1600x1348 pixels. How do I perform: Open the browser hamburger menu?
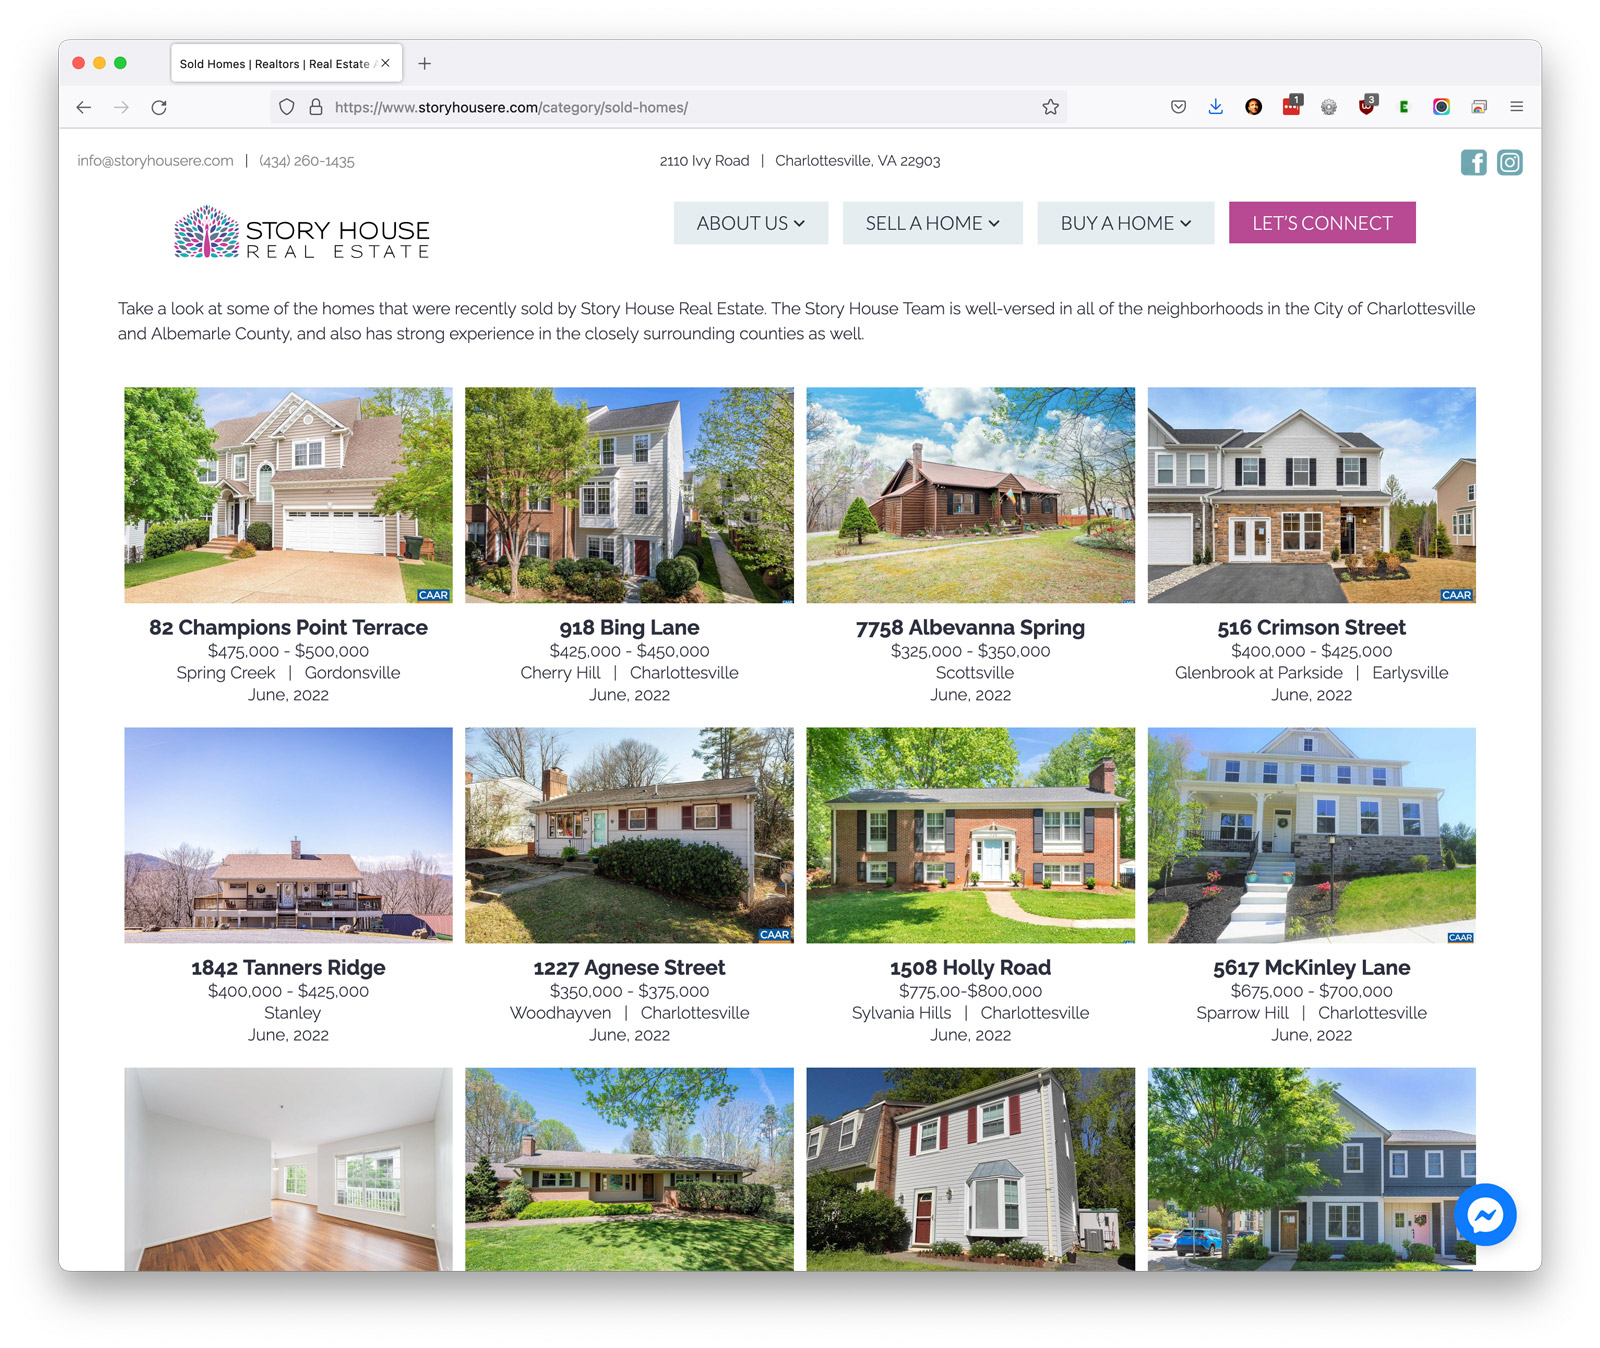(x=1517, y=107)
